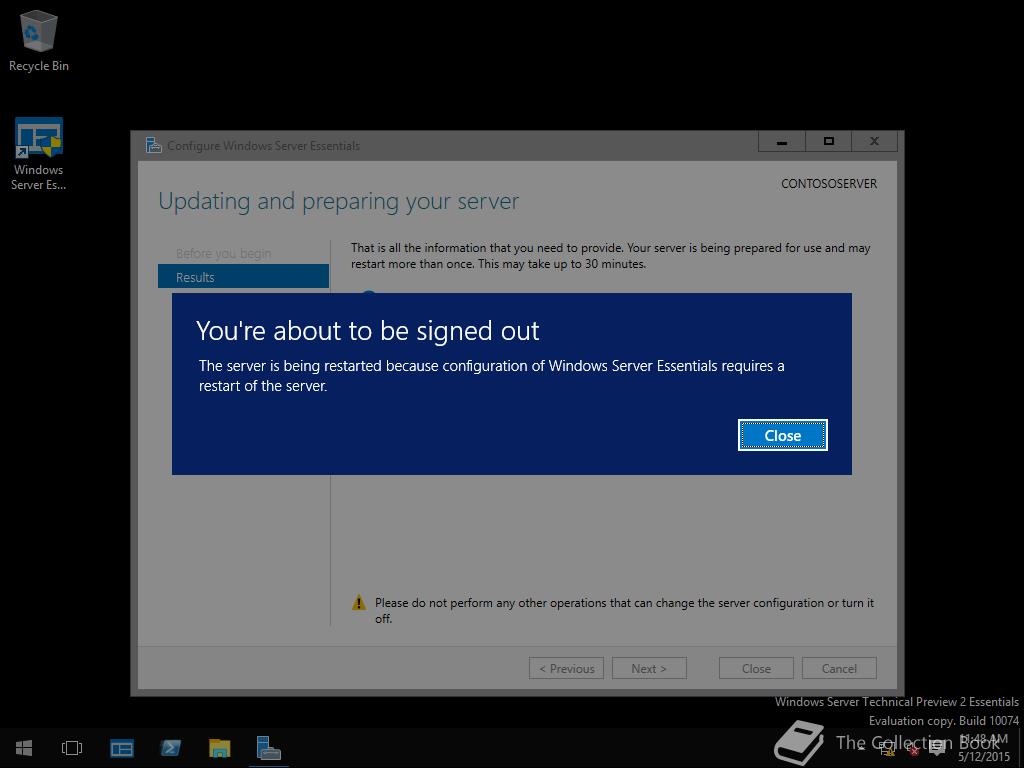Close the Configure Windows Server Essentials window
This screenshot has height=768, width=1024.
(874, 142)
